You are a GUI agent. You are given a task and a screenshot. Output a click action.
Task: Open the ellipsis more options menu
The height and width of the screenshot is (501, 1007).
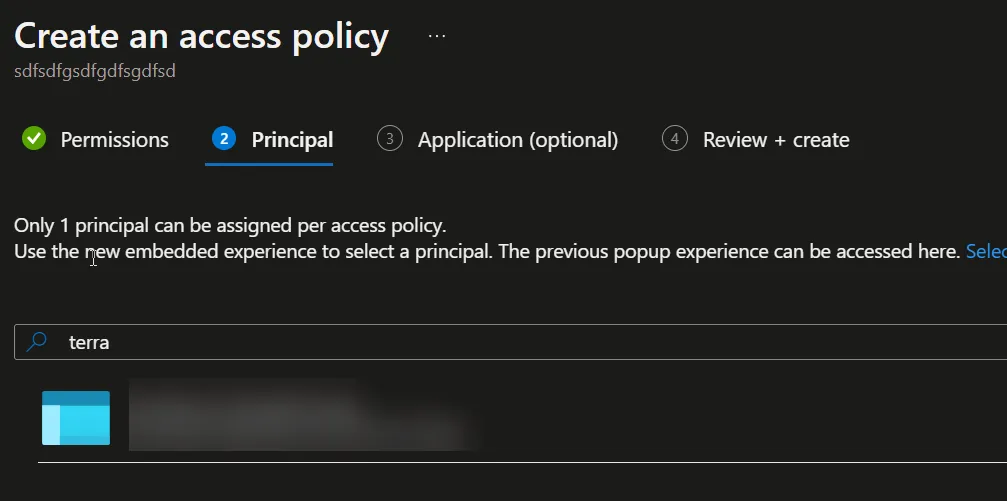coord(437,36)
